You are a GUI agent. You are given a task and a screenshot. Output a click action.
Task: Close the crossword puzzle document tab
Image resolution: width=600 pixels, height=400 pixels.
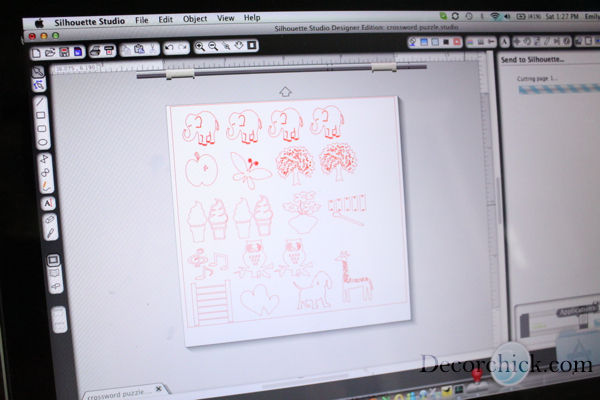click(158, 388)
